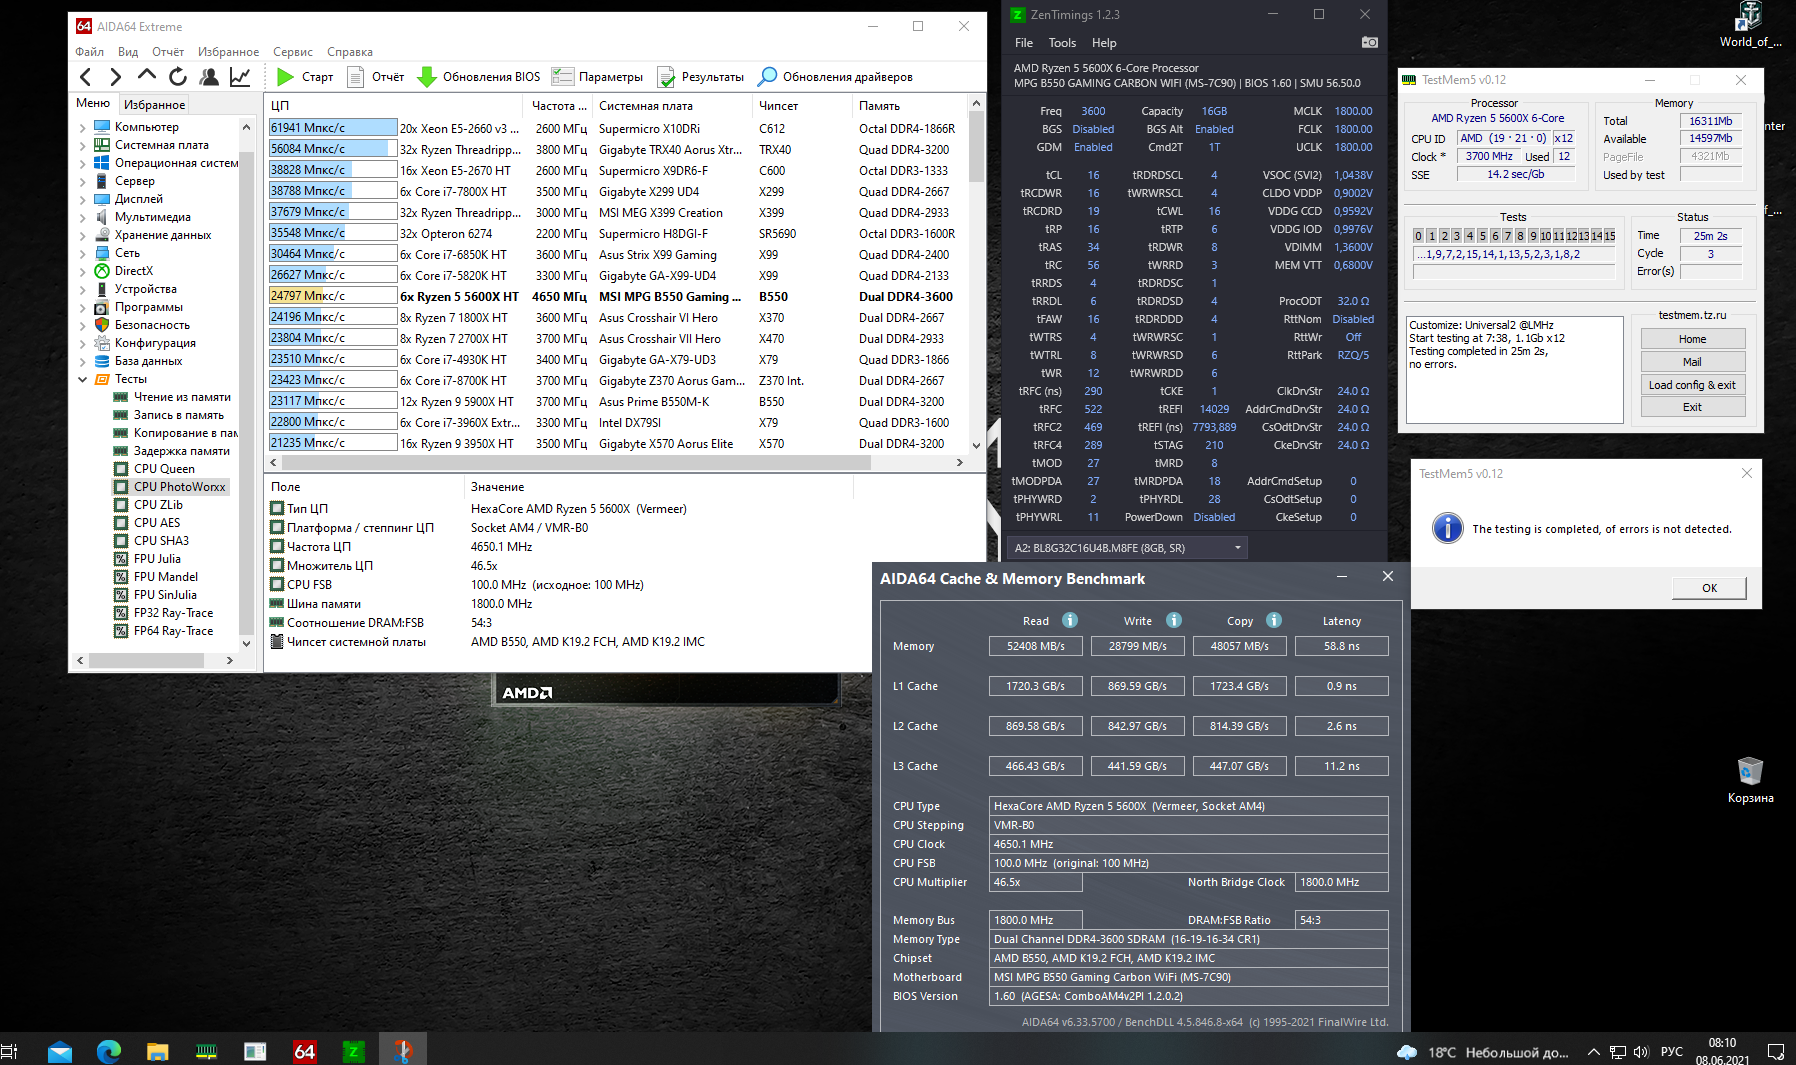Click the results list horizontal scrollbar
The image size is (1796, 1065).
click(576, 463)
